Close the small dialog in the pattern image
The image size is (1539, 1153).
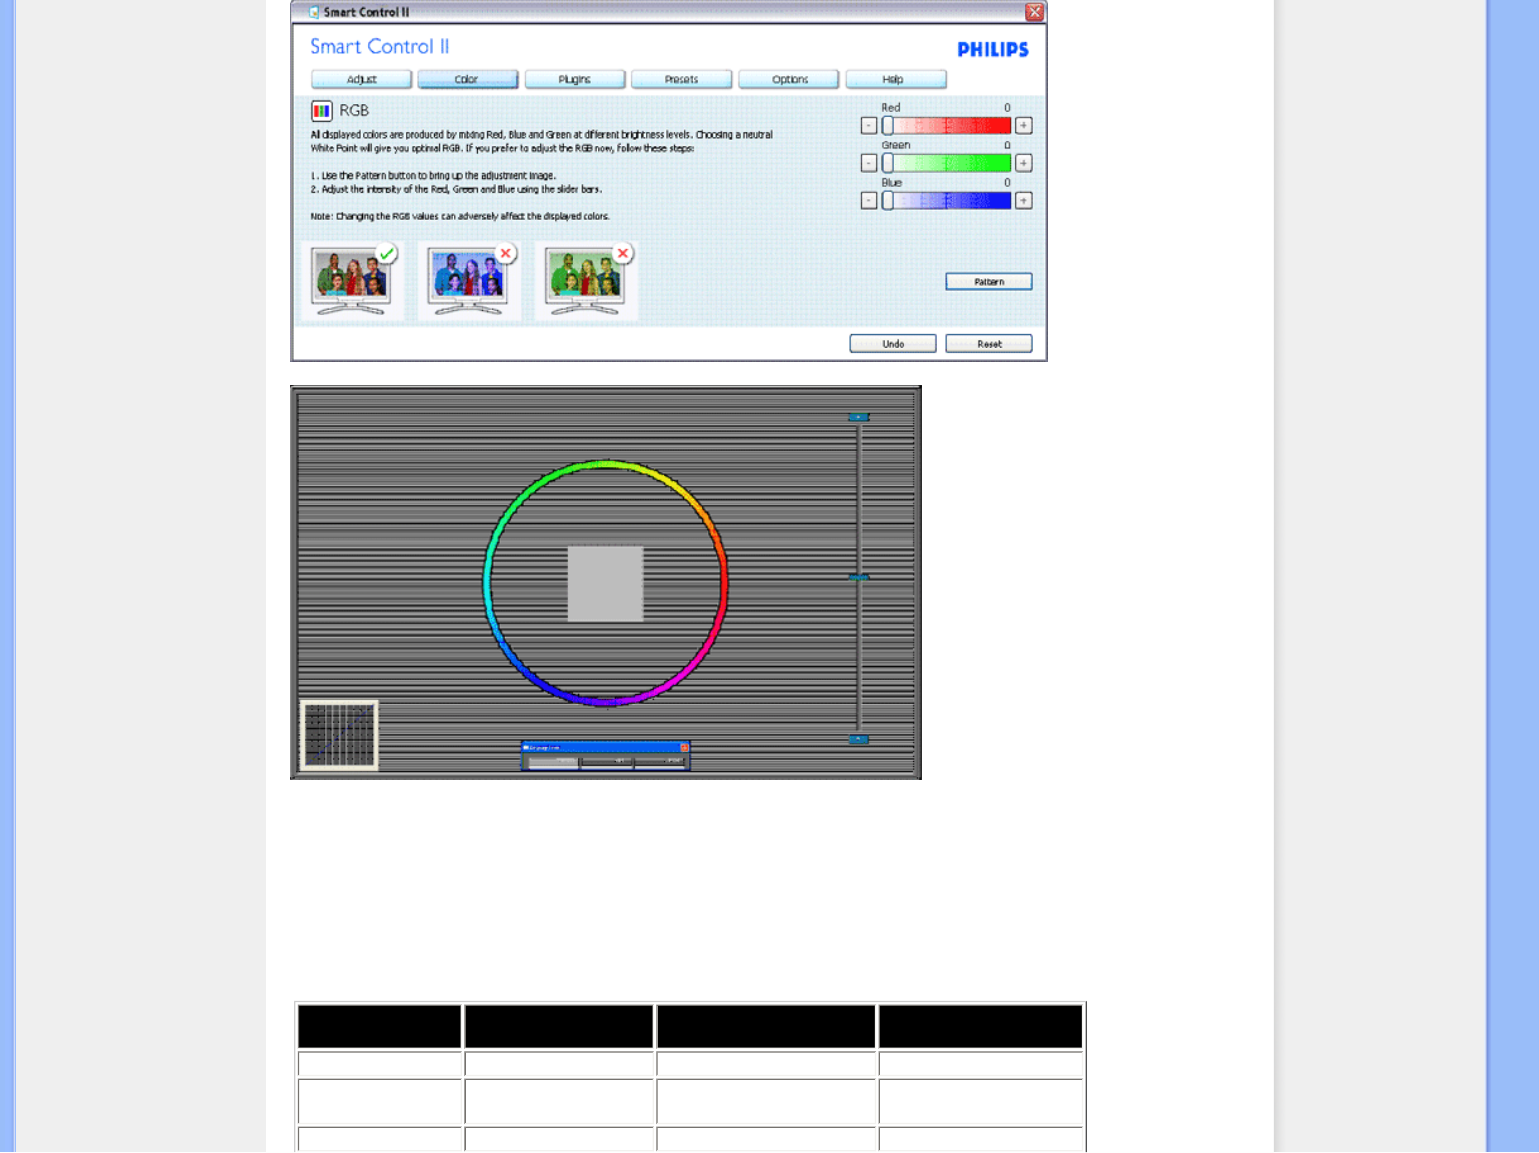(x=684, y=747)
